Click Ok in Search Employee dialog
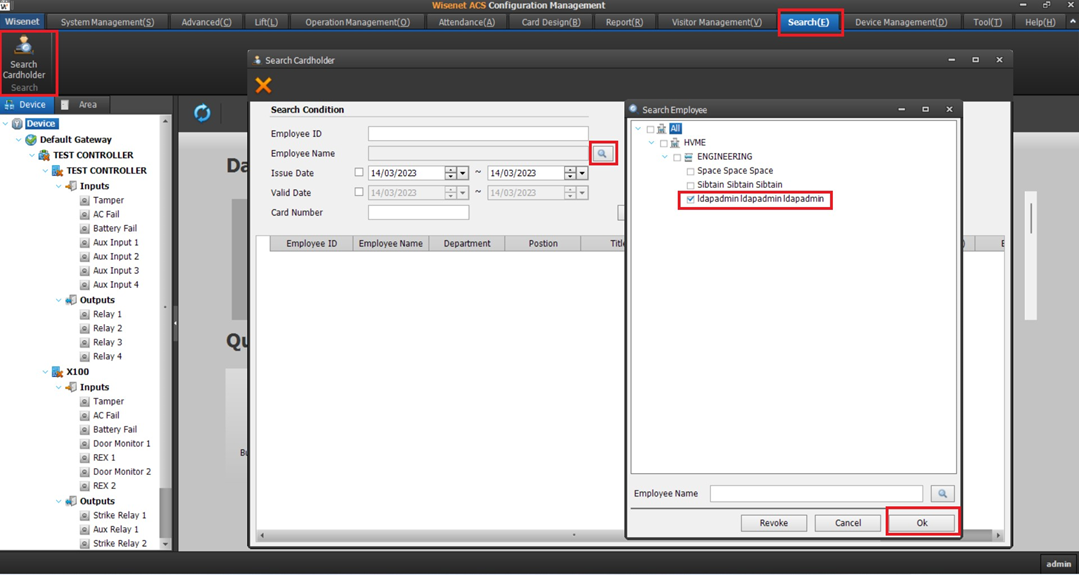The image size is (1079, 575). pos(922,523)
